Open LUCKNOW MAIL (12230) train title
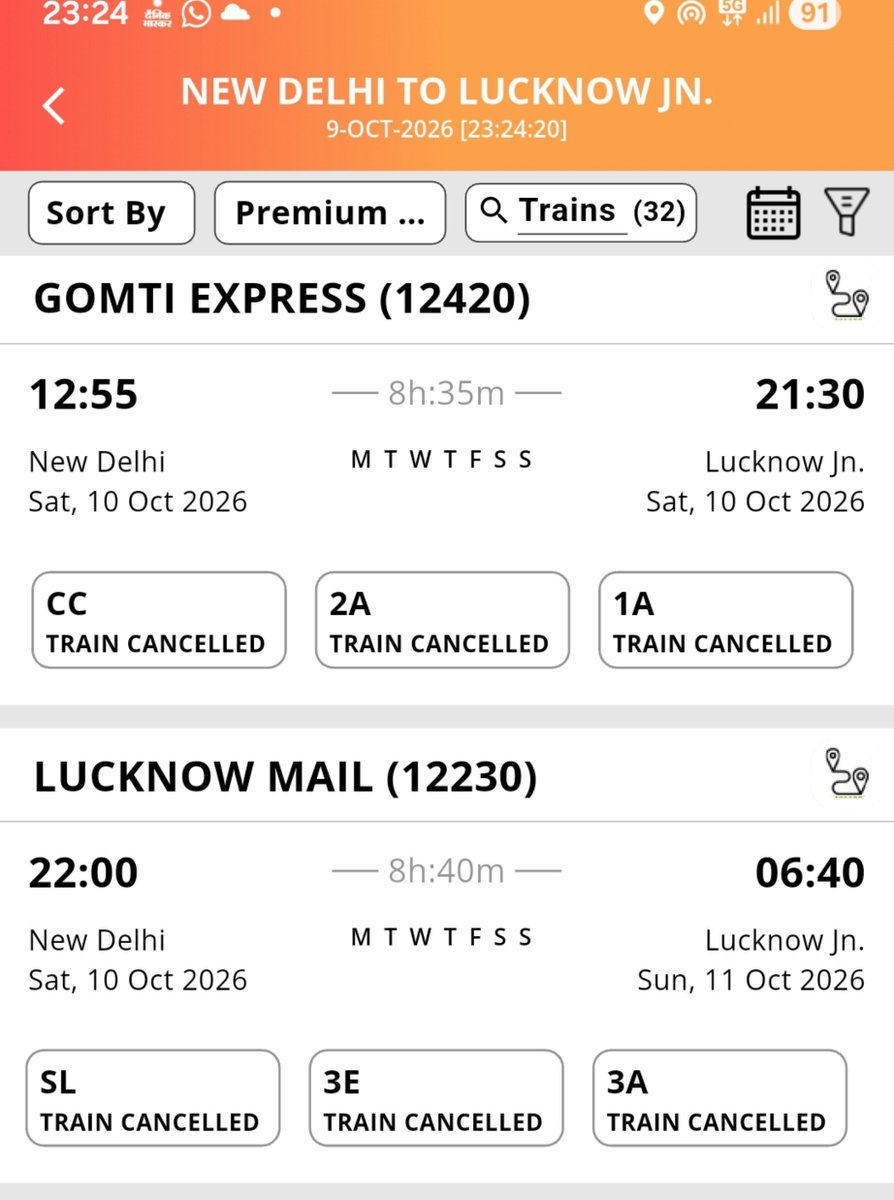 coord(285,777)
